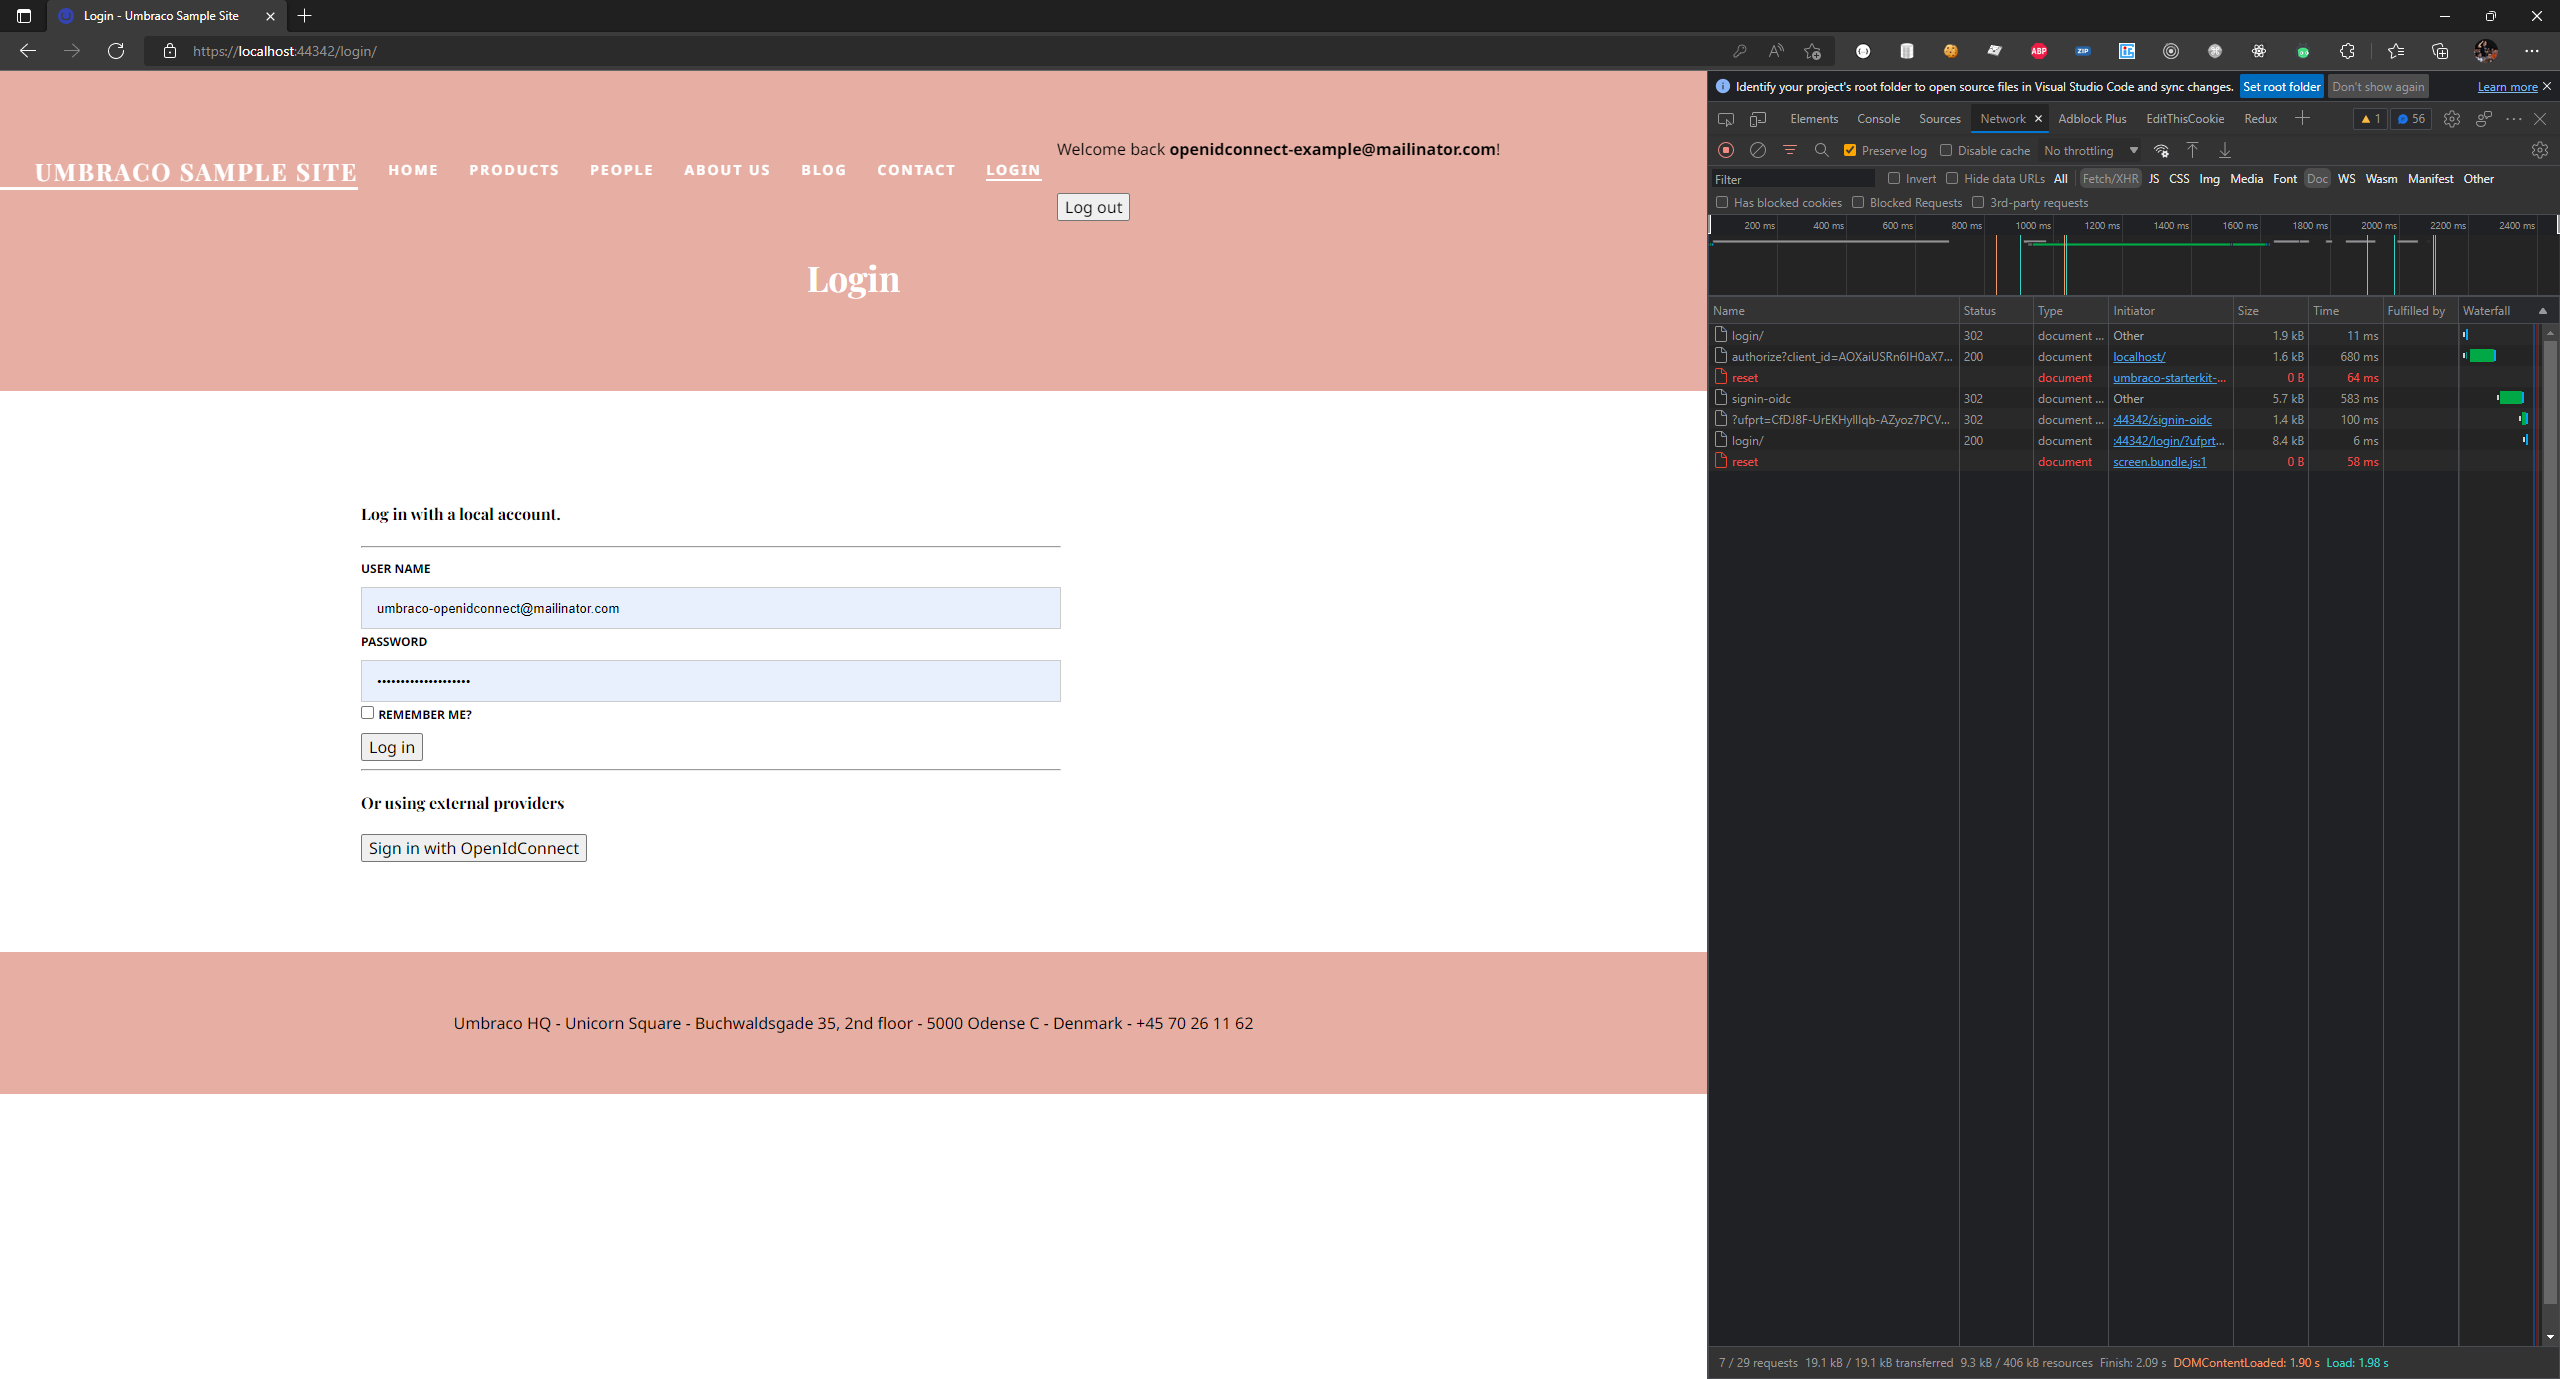
Task: Clear the network log
Action: coord(1759,150)
